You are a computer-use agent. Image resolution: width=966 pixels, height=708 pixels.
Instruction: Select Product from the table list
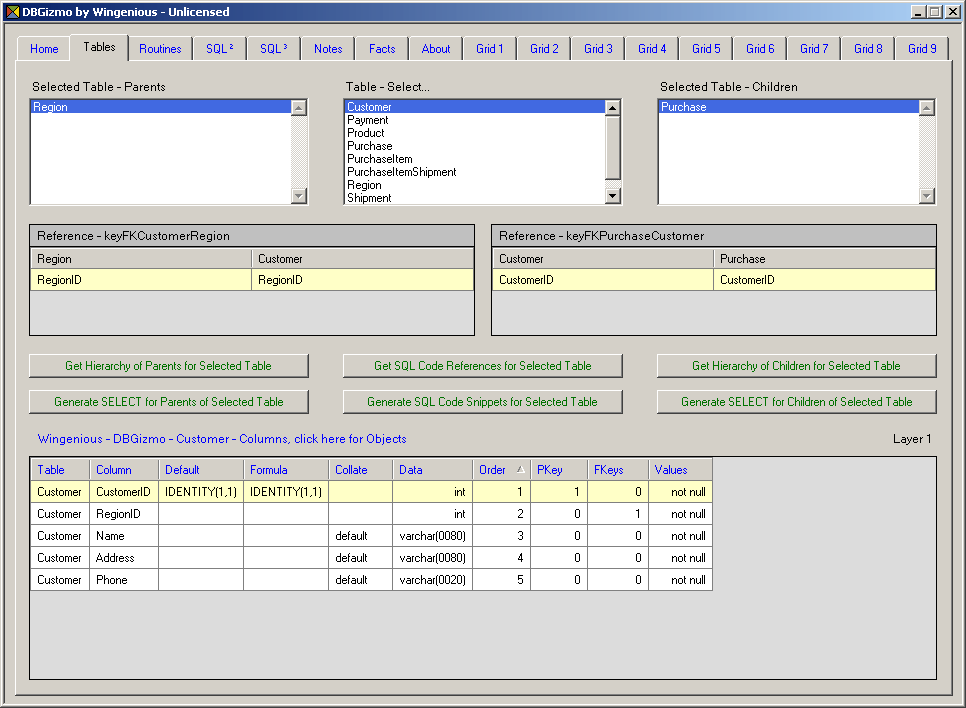[x=366, y=133]
